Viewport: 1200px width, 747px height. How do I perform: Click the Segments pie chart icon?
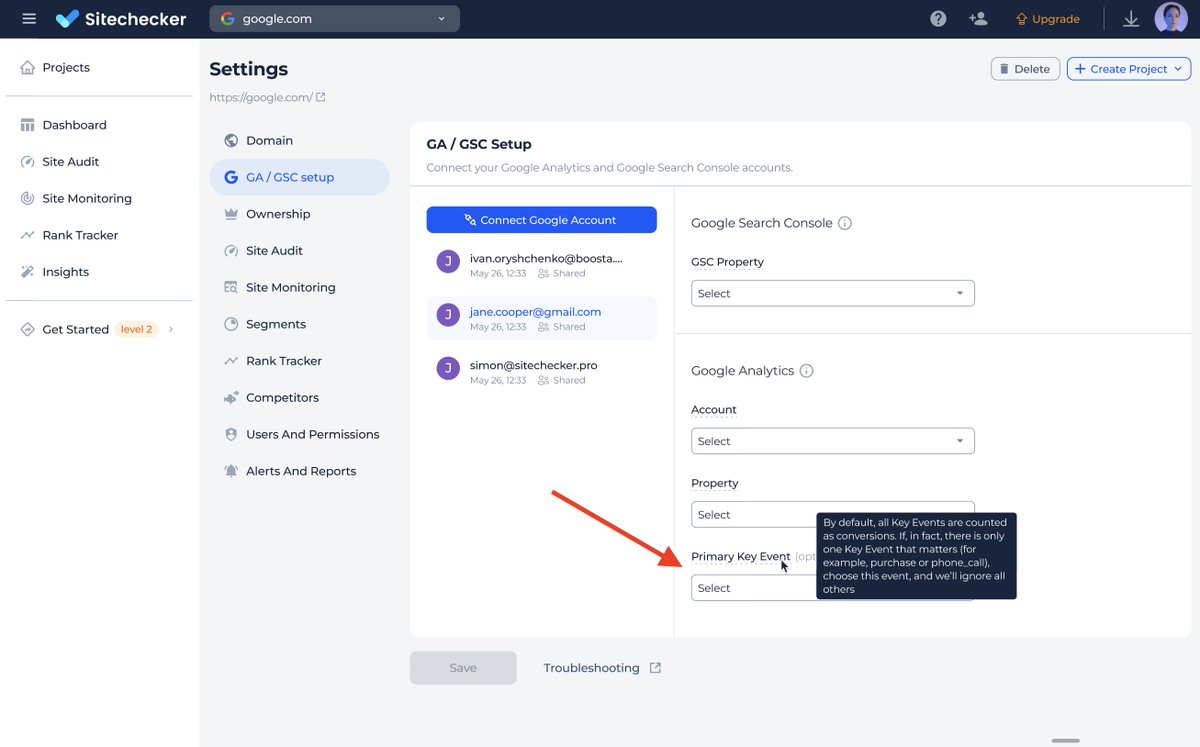(x=231, y=324)
